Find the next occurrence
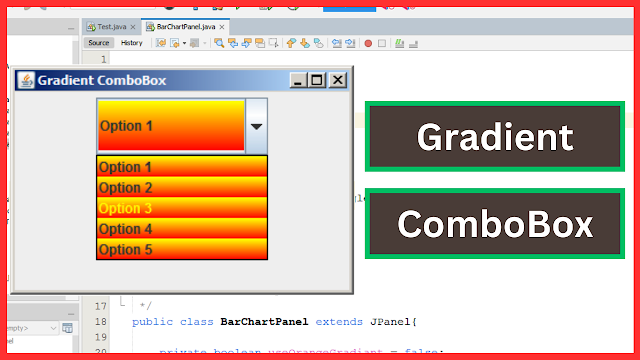The width and height of the screenshot is (640, 360). pyautogui.click(x=247, y=43)
